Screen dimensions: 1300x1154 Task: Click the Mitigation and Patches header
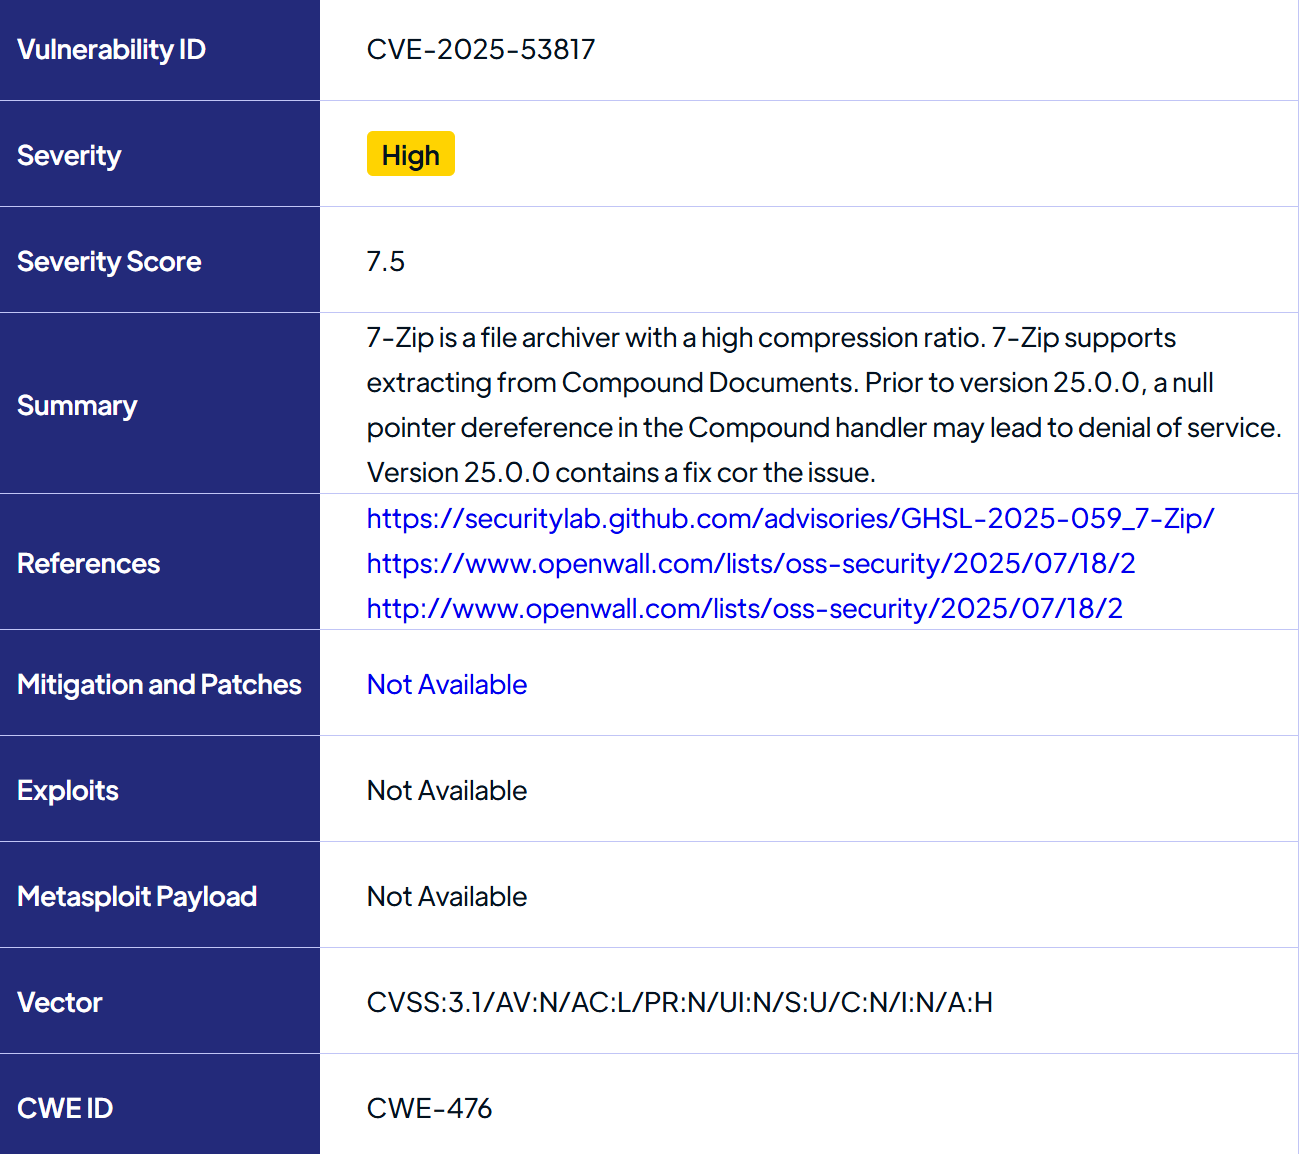(160, 683)
